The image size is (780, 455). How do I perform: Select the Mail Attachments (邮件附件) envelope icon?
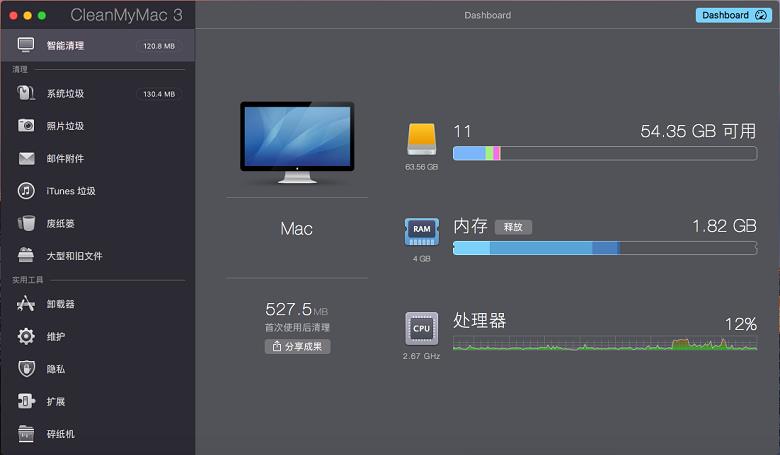point(26,158)
